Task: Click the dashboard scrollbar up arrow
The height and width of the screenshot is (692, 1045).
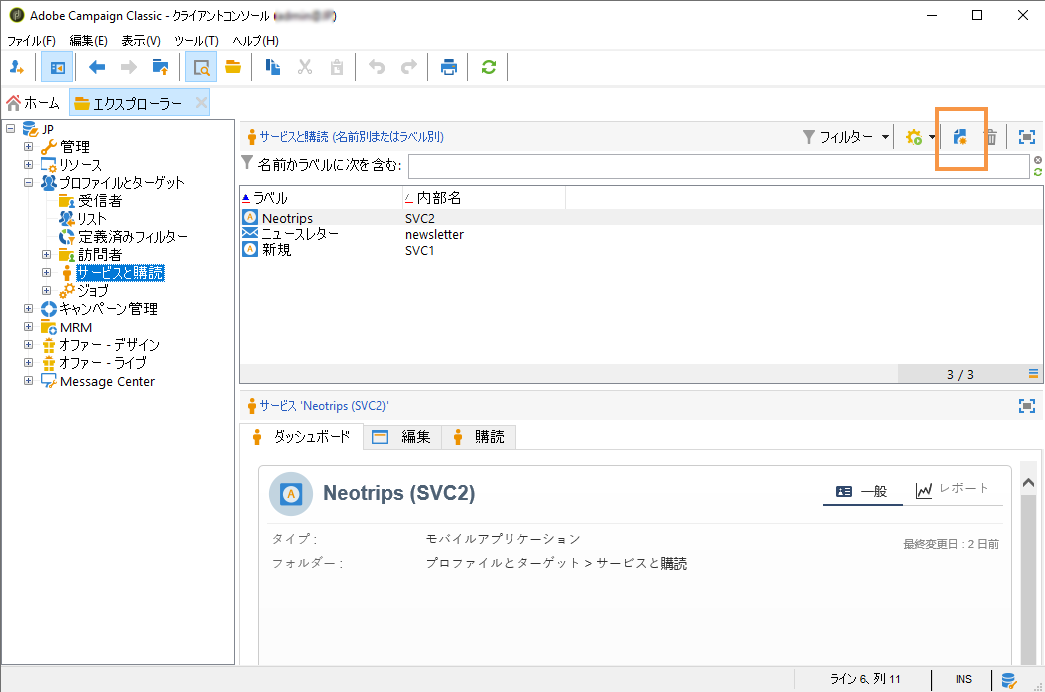Action: 1028,482
